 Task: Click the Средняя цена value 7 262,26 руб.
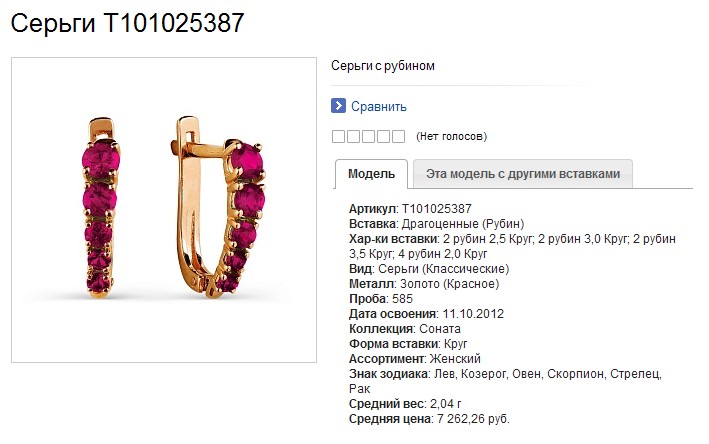point(473,419)
